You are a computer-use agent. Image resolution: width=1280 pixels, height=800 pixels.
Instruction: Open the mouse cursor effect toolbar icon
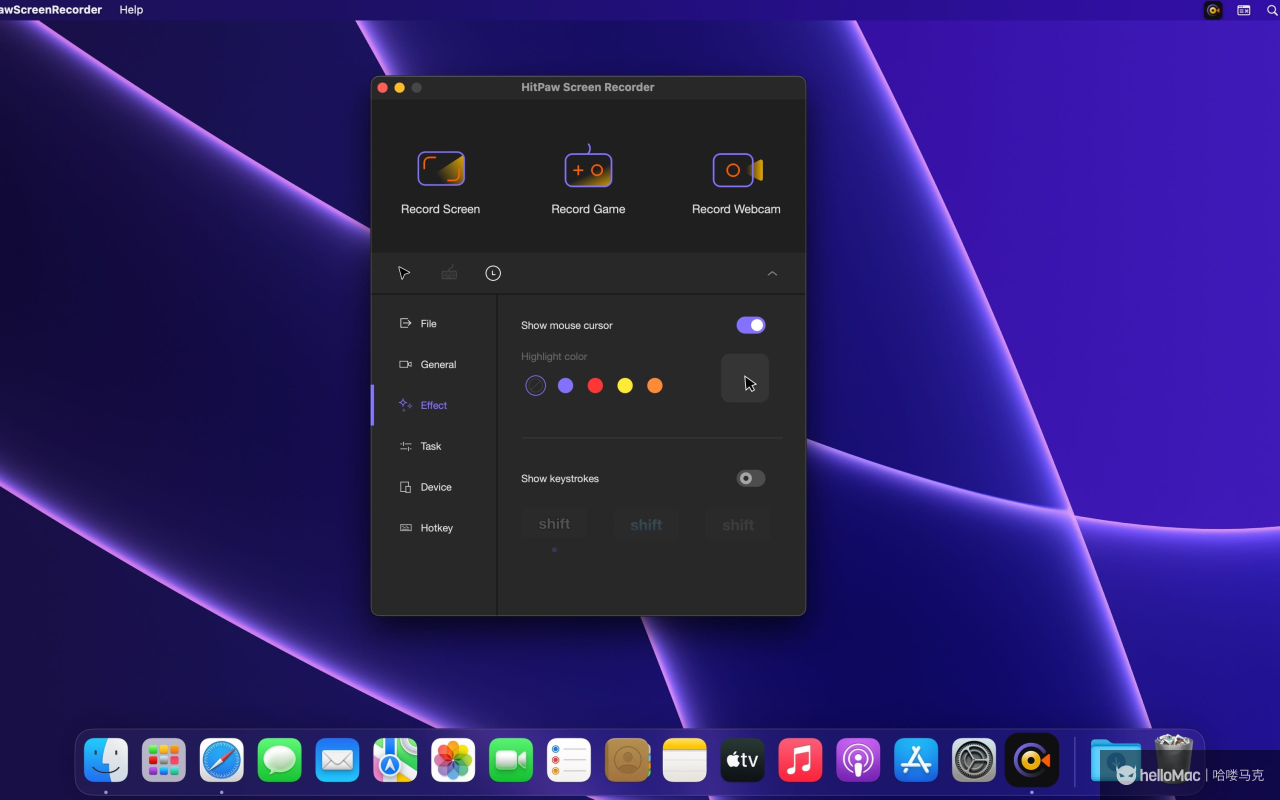click(404, 273)
